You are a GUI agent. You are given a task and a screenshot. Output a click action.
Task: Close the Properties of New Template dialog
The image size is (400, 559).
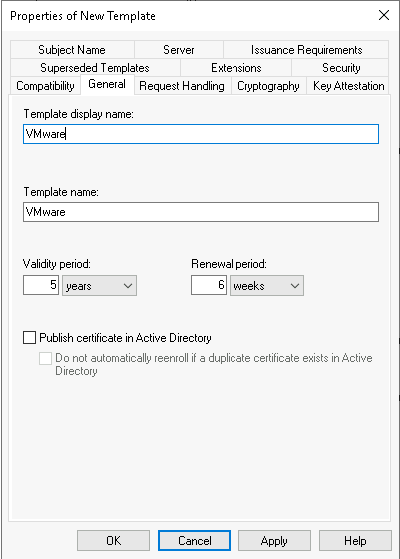pos(384,15)
